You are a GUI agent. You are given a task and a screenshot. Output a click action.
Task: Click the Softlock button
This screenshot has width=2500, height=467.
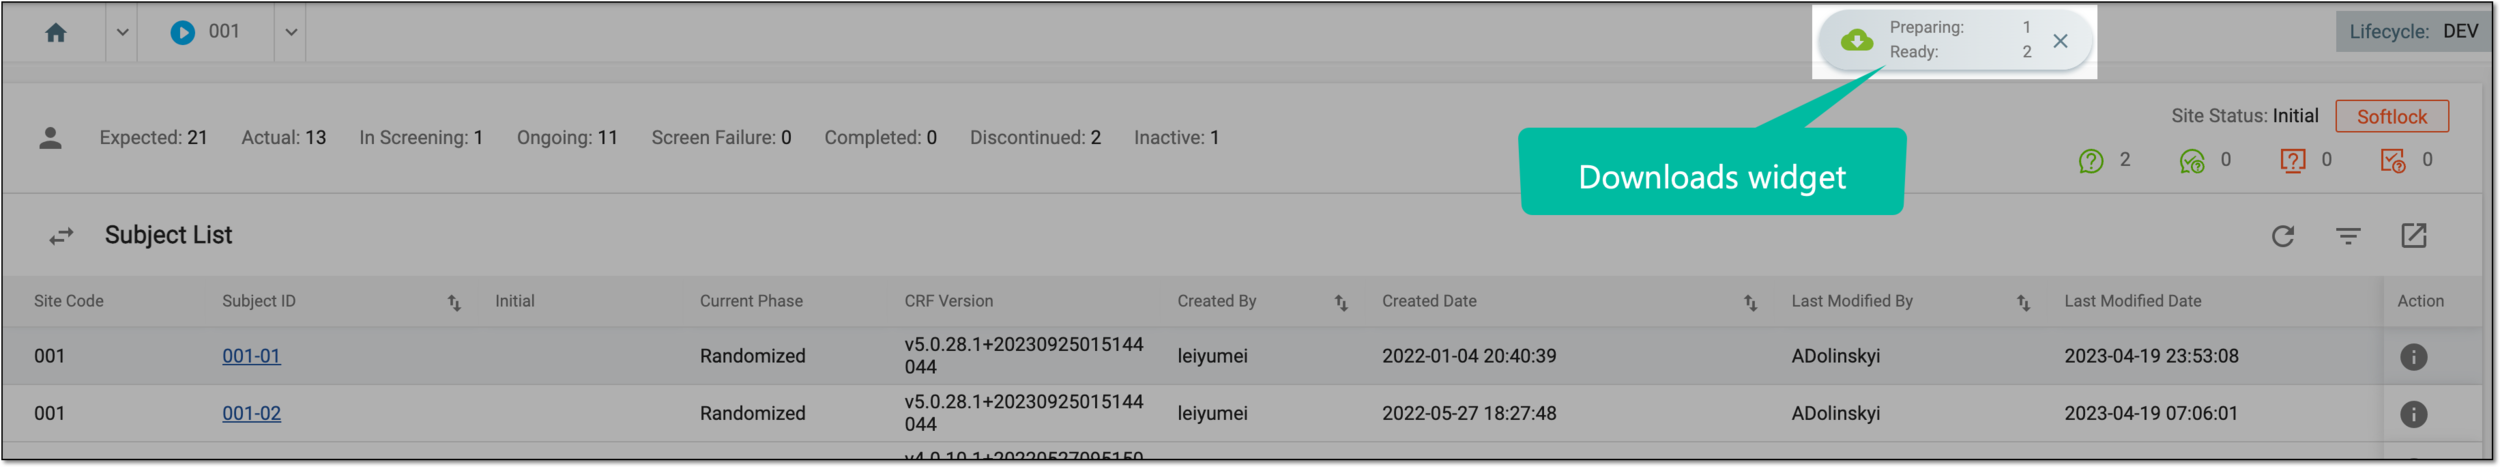[2392, 117]
